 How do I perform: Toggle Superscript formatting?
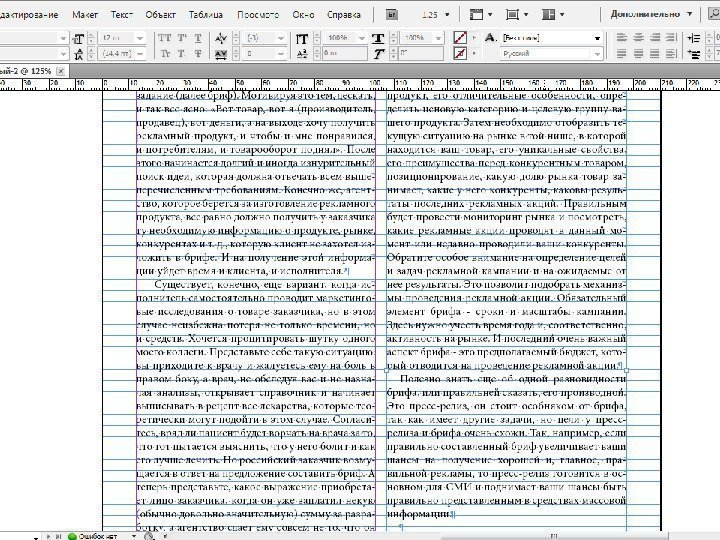coord(182,38)
